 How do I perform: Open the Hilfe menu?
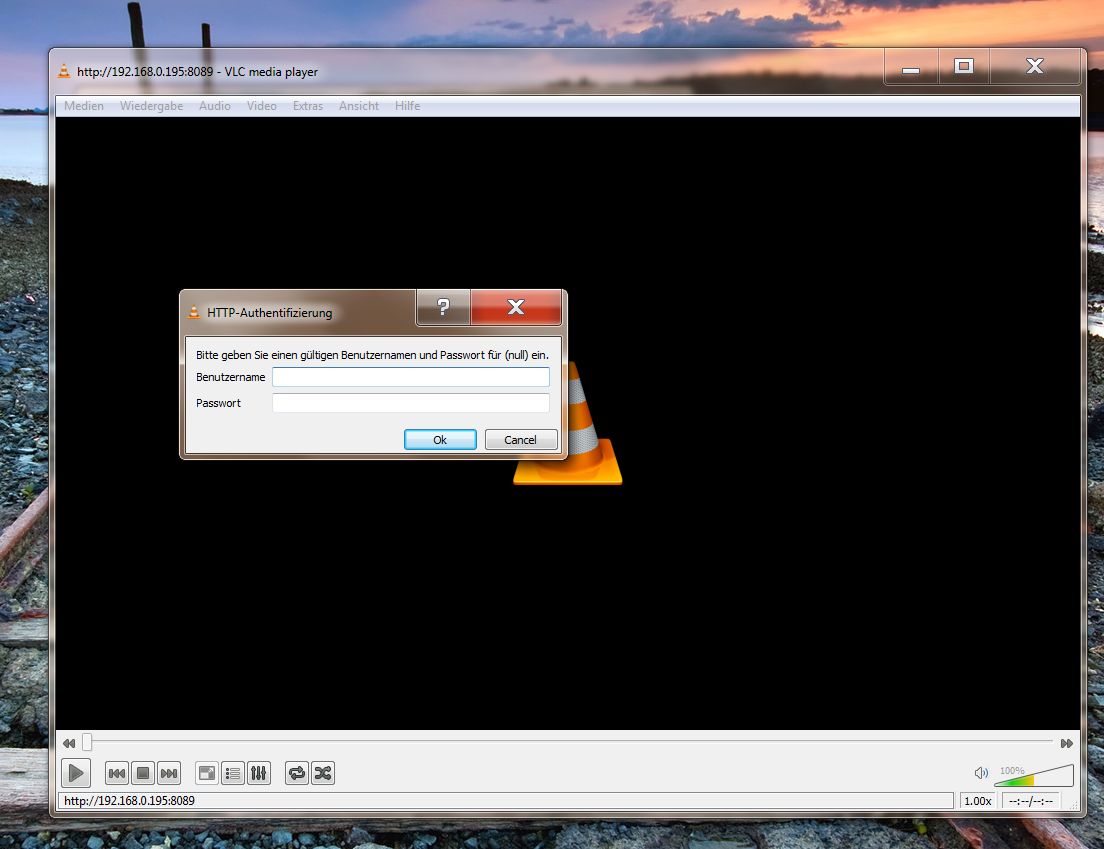point(408,106)
